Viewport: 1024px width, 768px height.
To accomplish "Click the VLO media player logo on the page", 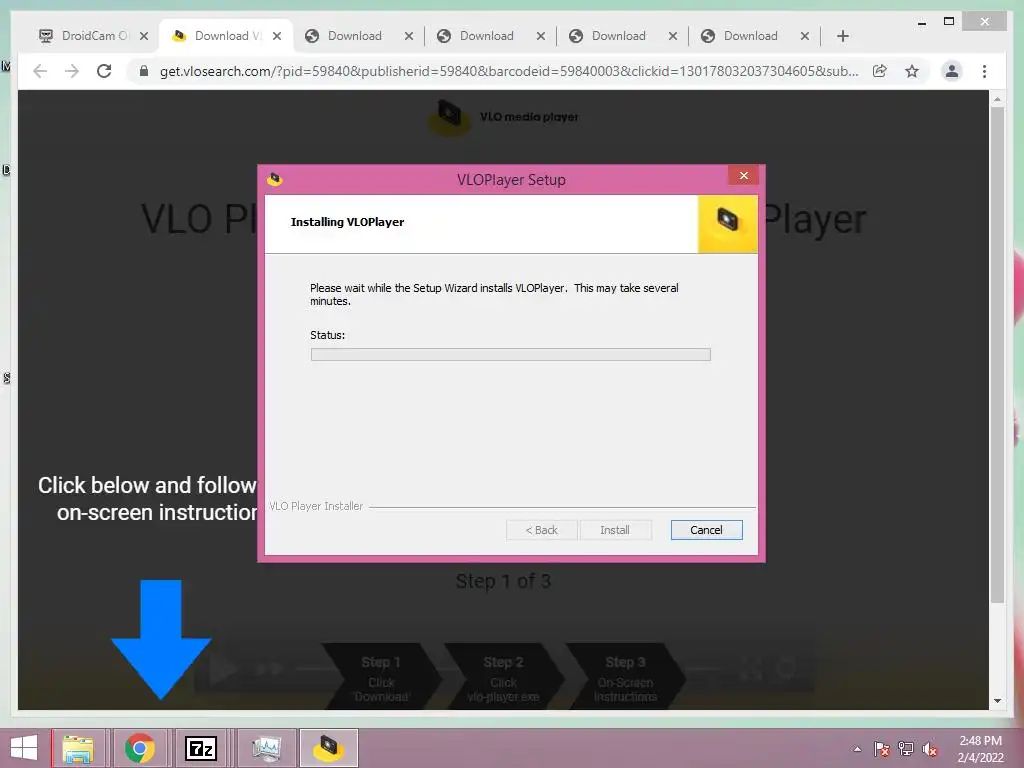I will tap(503, 117).
